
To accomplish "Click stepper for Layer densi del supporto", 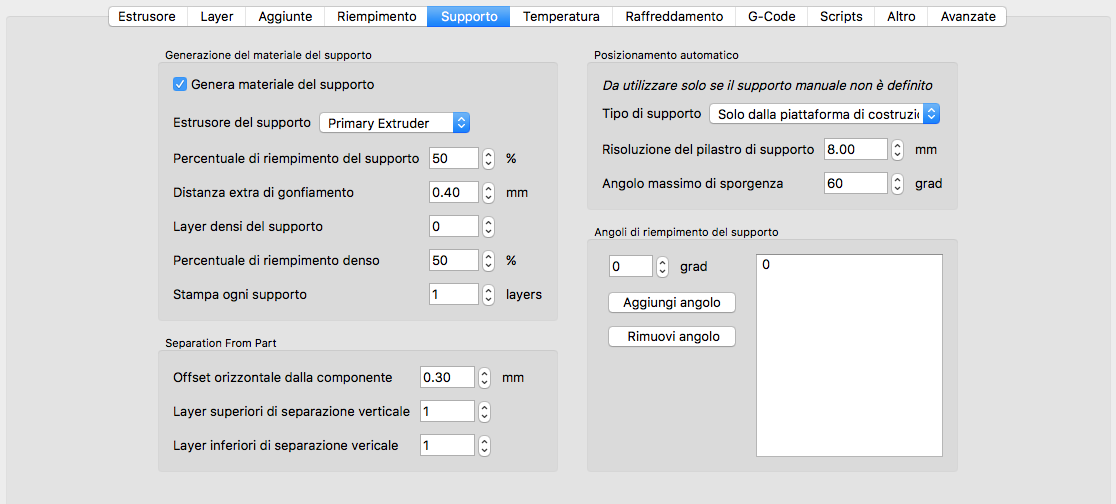I will 488,226.
